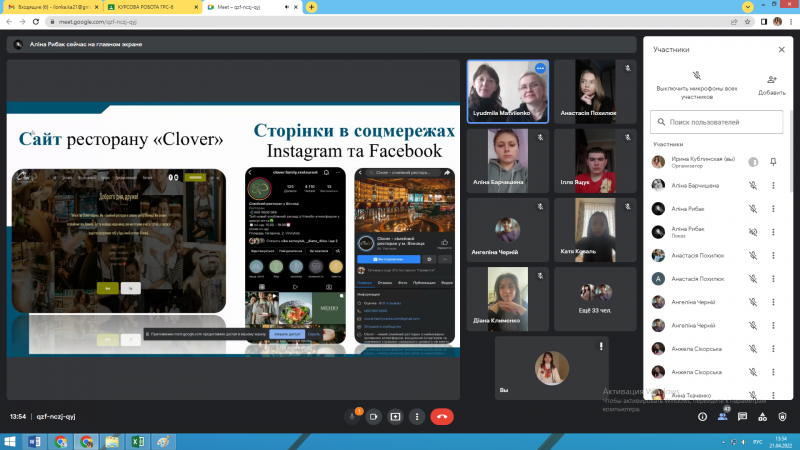Open three-dot menu on Lyudmila Matvienko tile
800x450 pixels.
click(540, 68)
